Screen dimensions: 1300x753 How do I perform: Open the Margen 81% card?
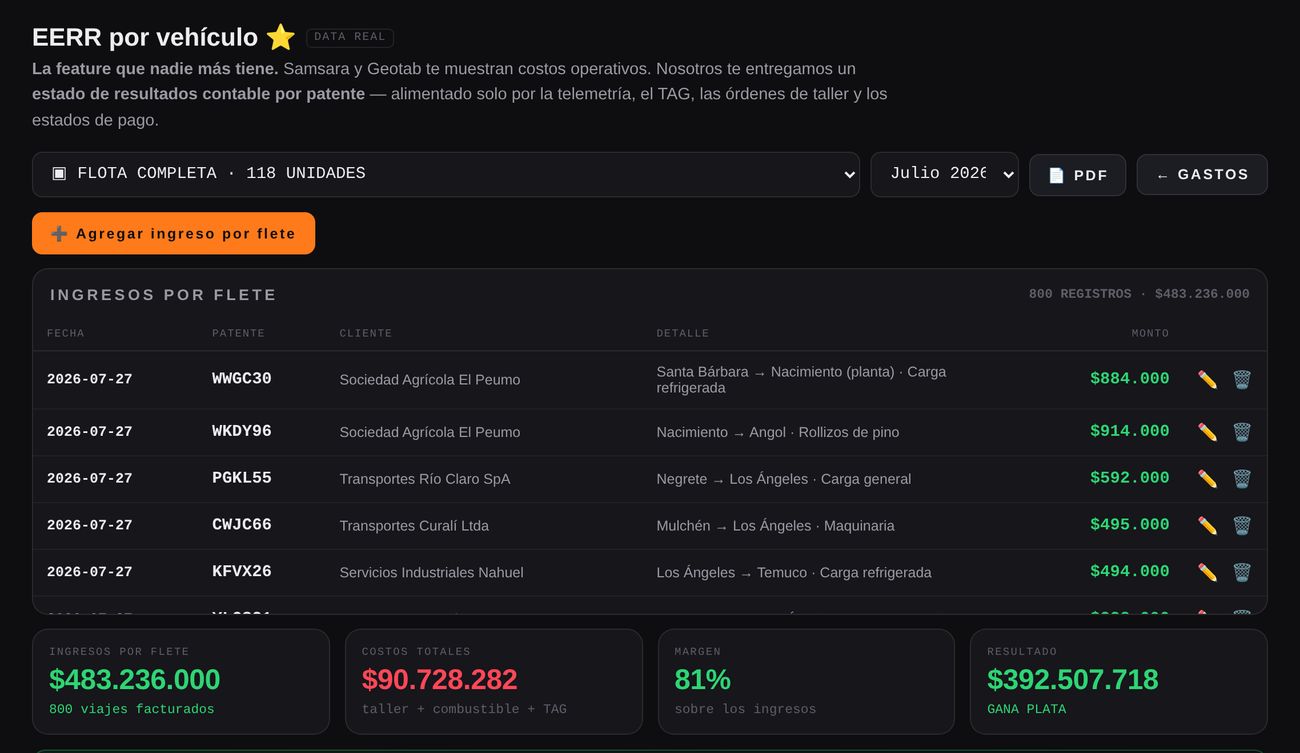click(806, 682)
